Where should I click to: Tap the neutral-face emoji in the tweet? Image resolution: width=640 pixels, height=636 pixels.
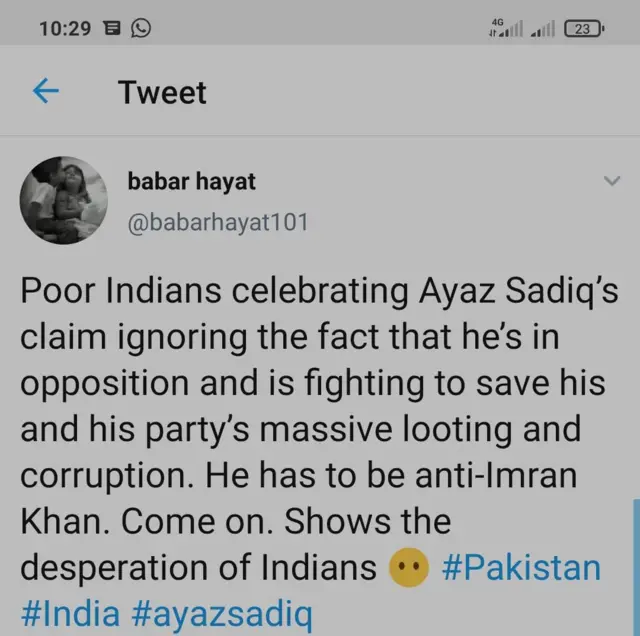(408, 568)
